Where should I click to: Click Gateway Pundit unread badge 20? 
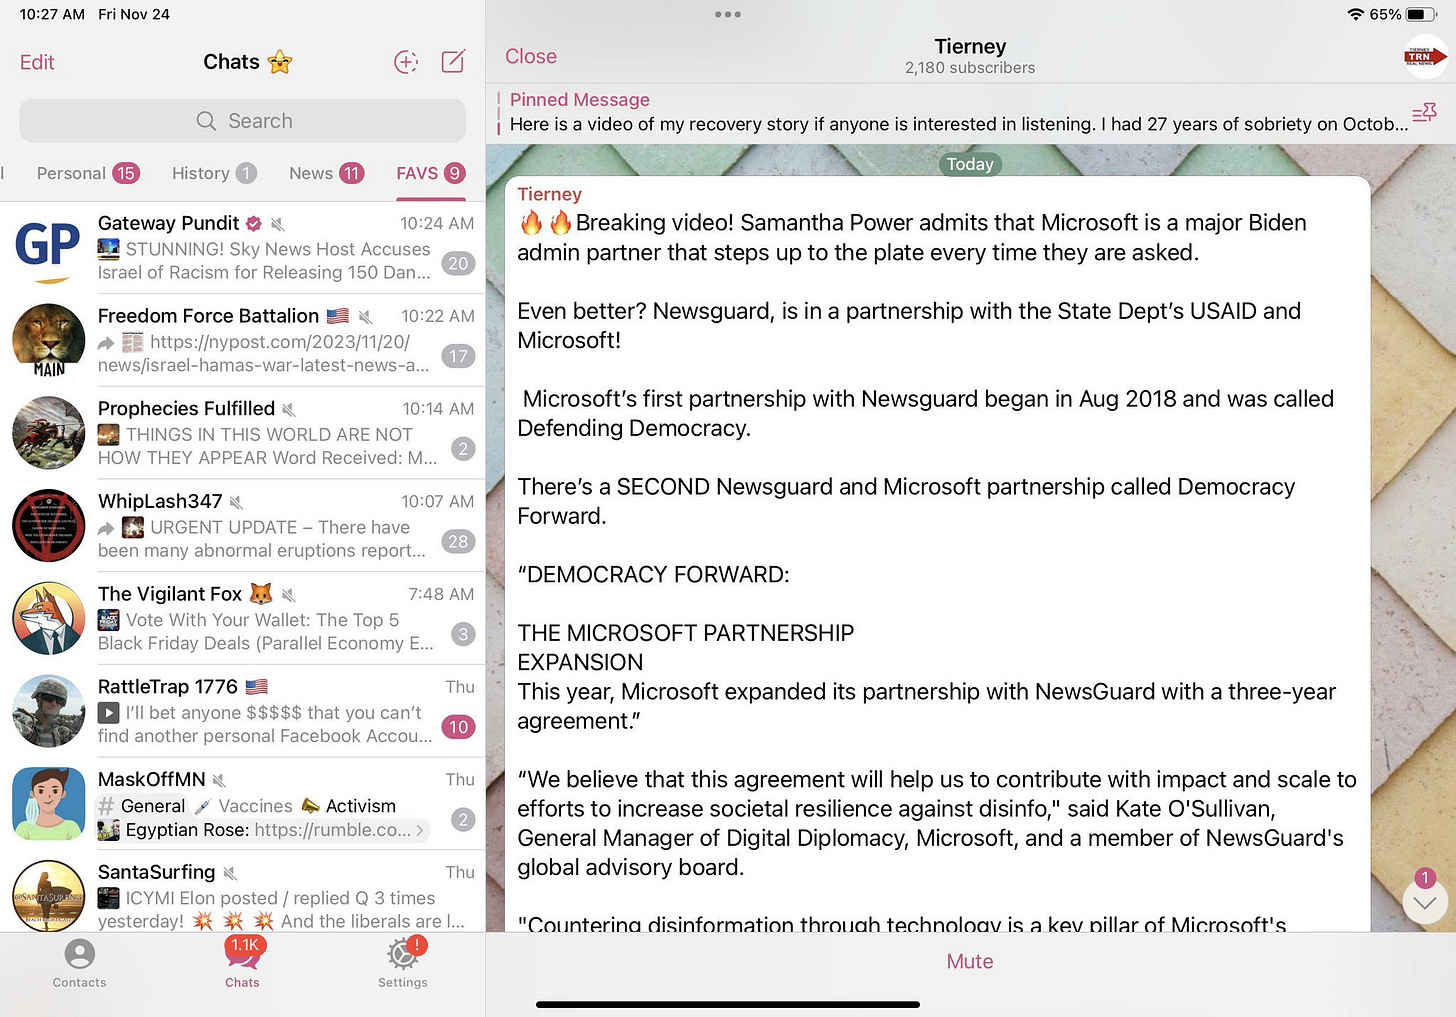point(458,264)
